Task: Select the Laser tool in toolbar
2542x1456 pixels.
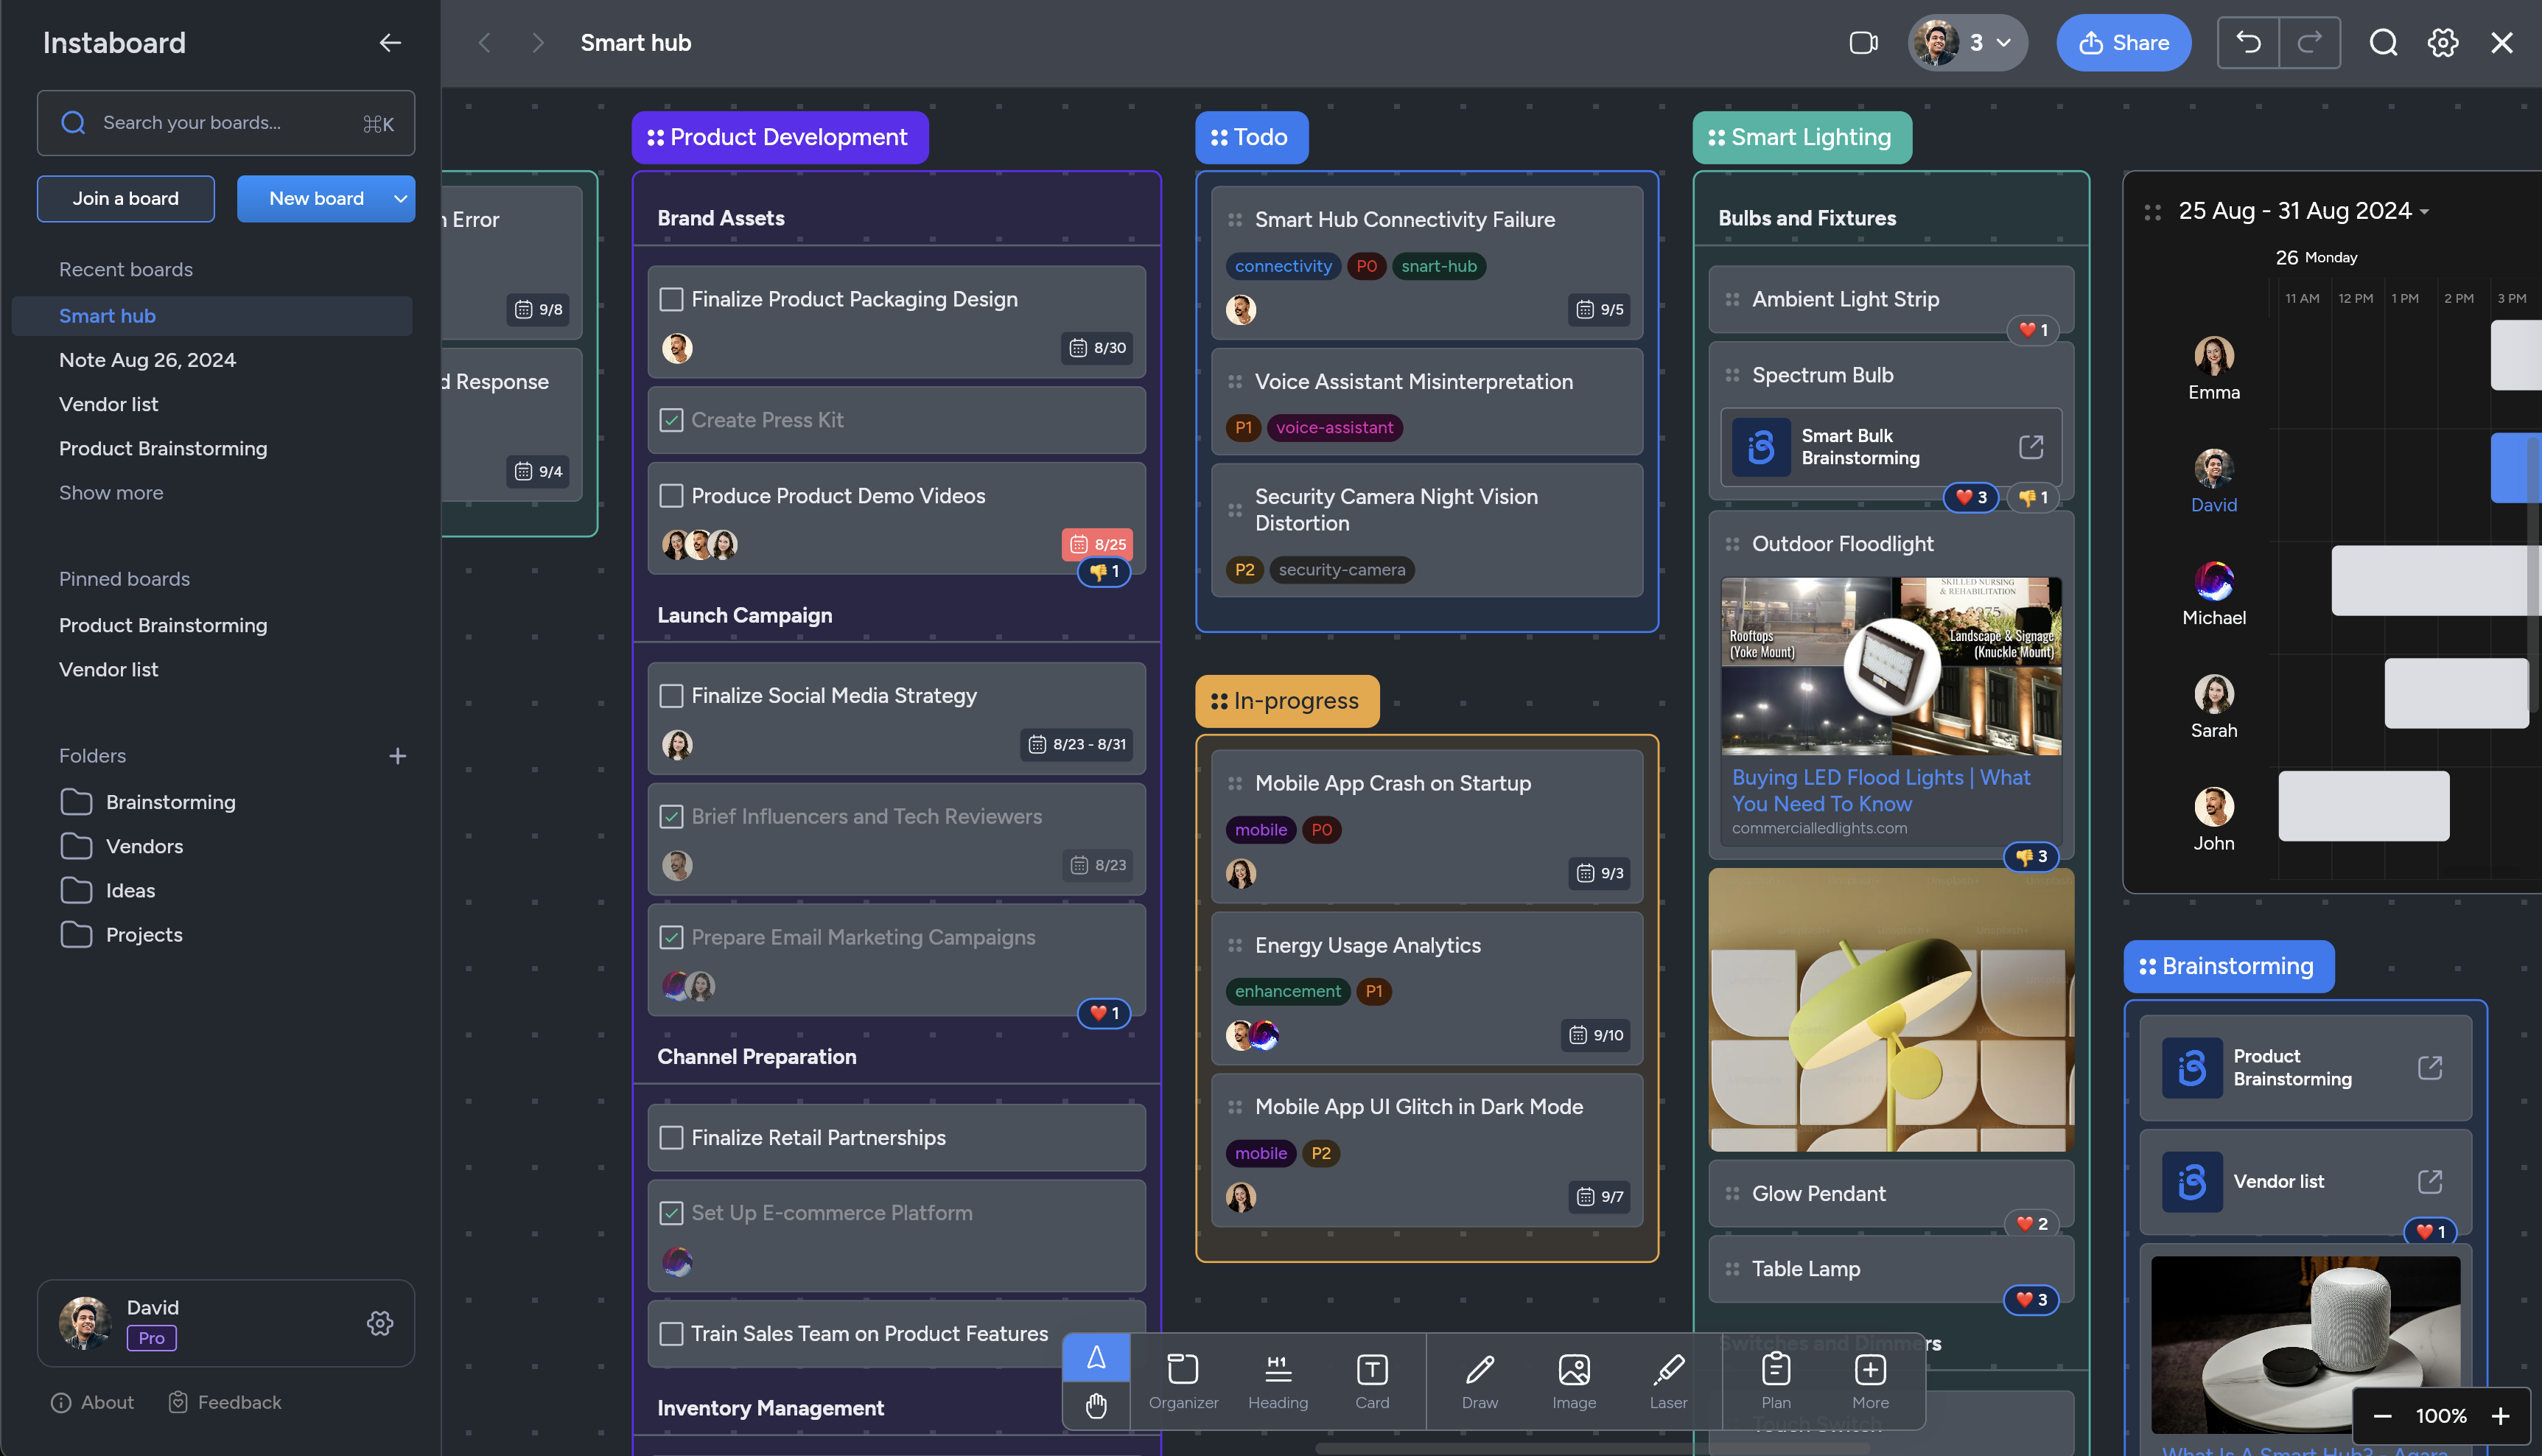Action: click(x=1666, y=1379)
